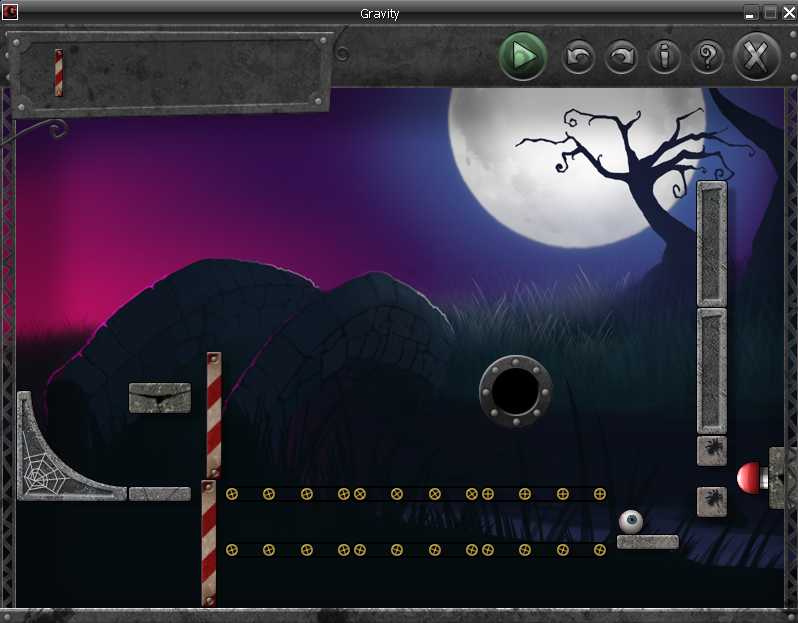798x623 pixels.
Task: Click the lower spider stone block
Action: (711, 501)
